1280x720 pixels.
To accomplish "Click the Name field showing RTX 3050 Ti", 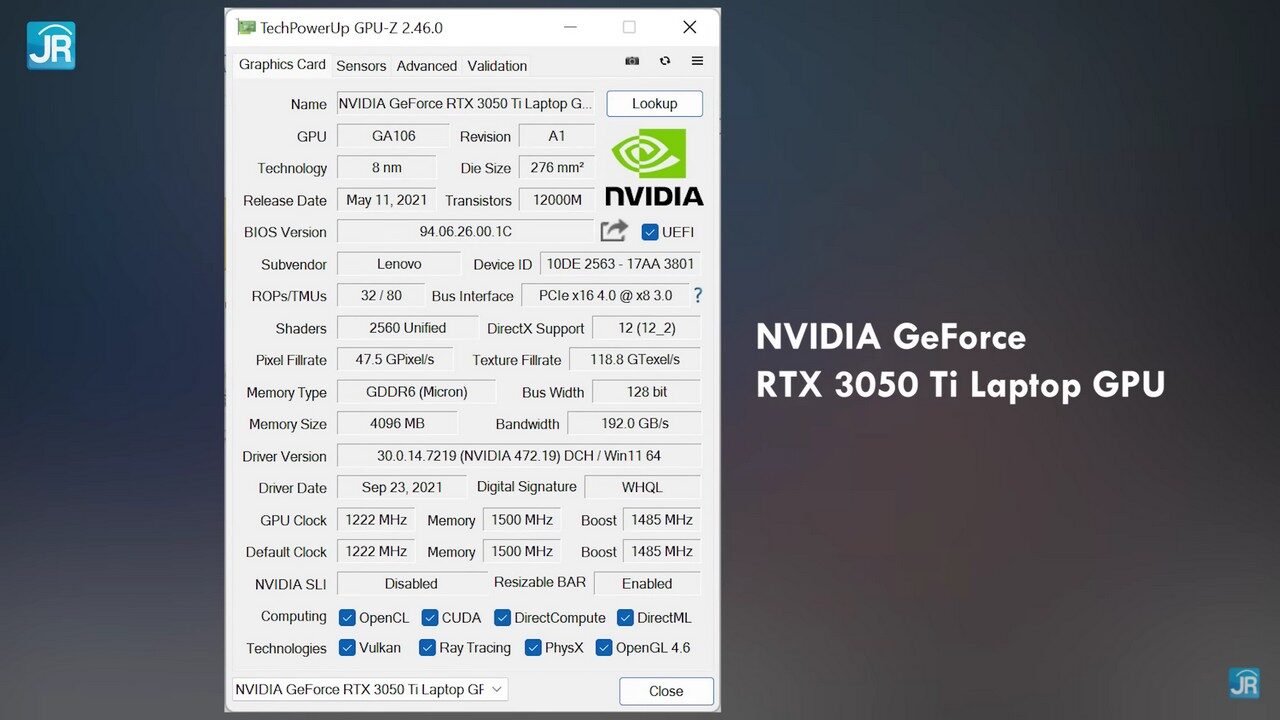I will tap(466, 103).
